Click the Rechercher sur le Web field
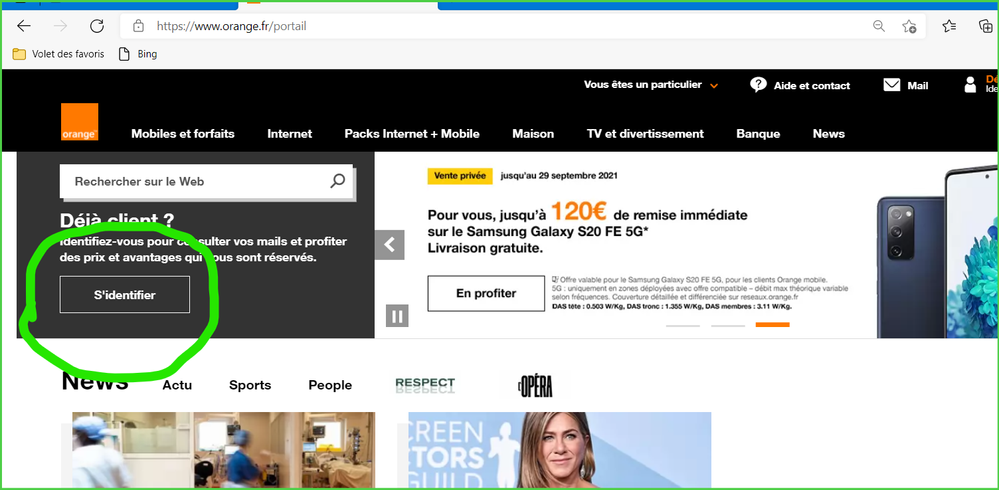 coord(207,182)
